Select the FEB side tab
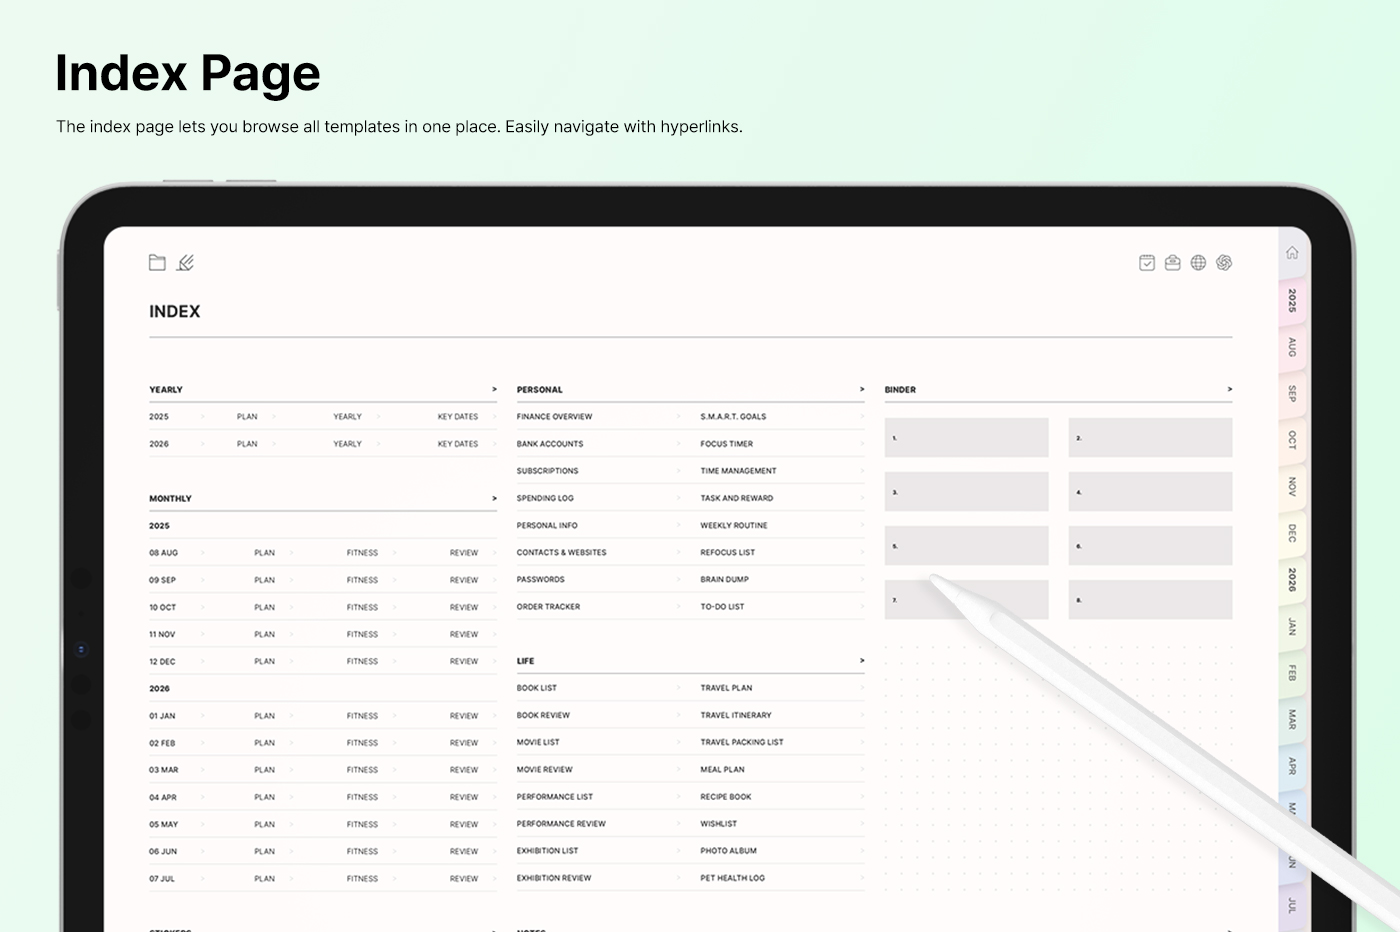The height and width of the screenshot is (932, 1400). [1292, 673]
